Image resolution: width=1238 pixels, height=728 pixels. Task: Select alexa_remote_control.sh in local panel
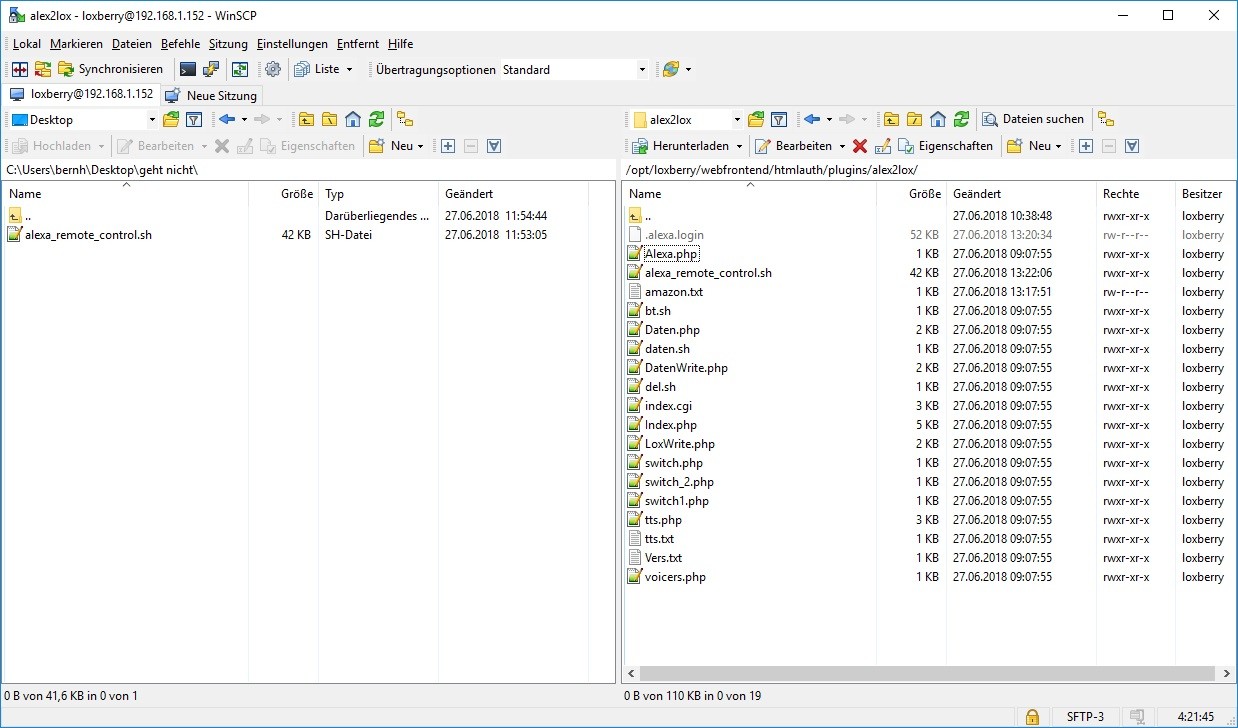click(88, 235)
